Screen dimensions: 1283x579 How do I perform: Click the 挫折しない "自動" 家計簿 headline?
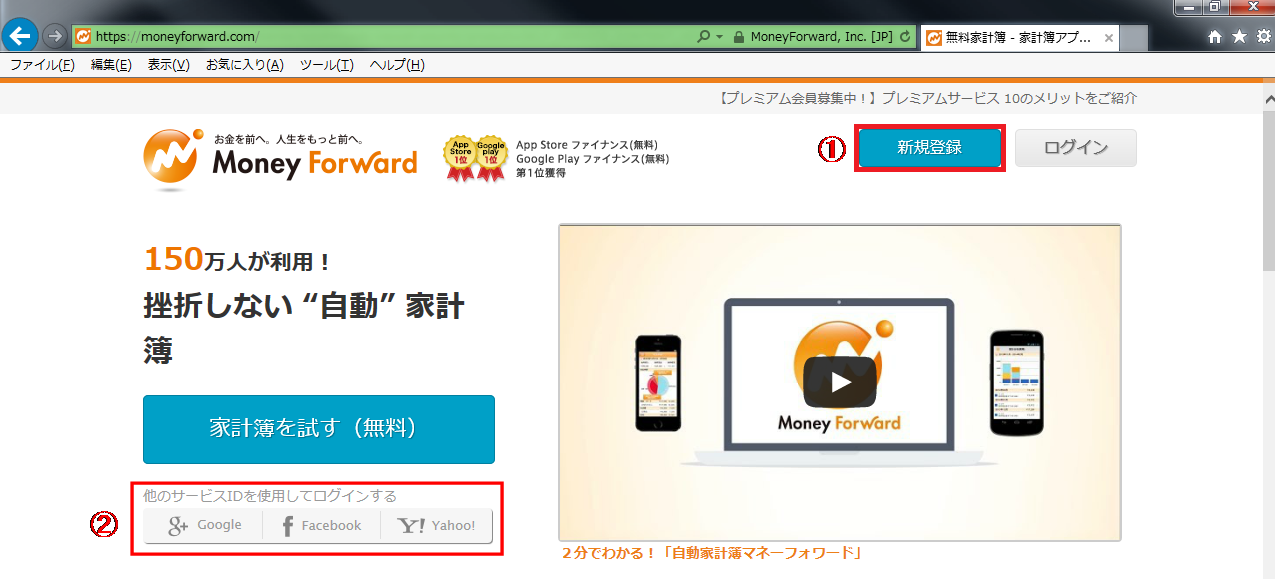[x=304, y=328]
